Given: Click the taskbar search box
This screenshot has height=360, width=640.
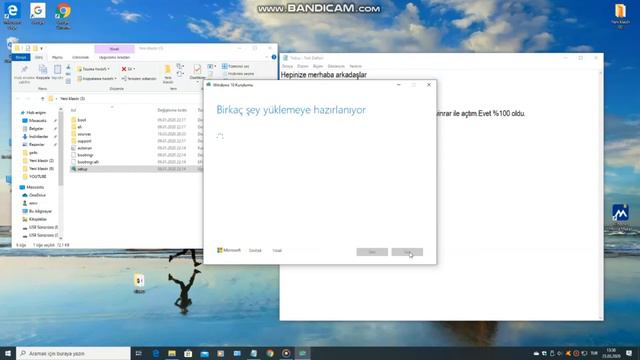Looking at the screenshot, I should tap(73, 353).
